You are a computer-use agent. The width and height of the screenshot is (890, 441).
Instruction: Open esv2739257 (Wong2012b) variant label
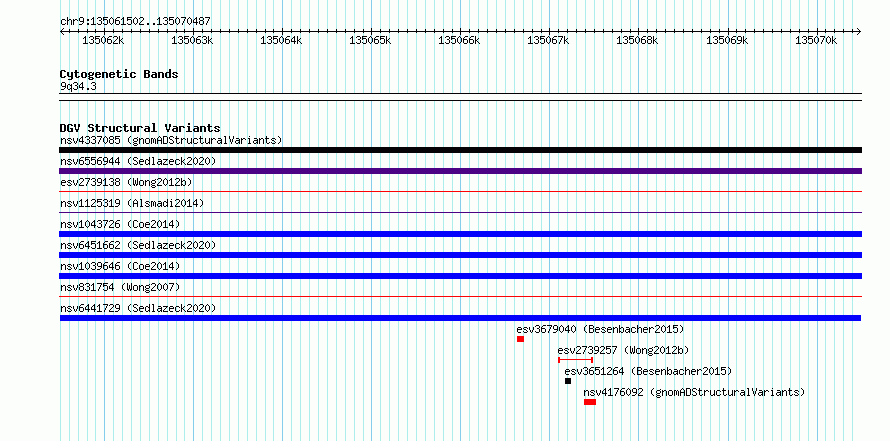623,350
